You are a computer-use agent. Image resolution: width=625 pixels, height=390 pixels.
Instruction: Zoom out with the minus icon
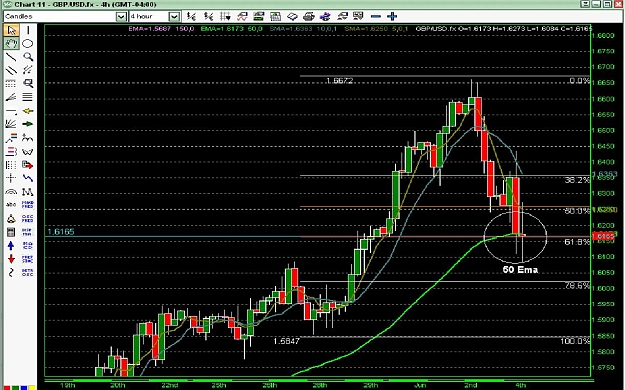pos(375,16)
